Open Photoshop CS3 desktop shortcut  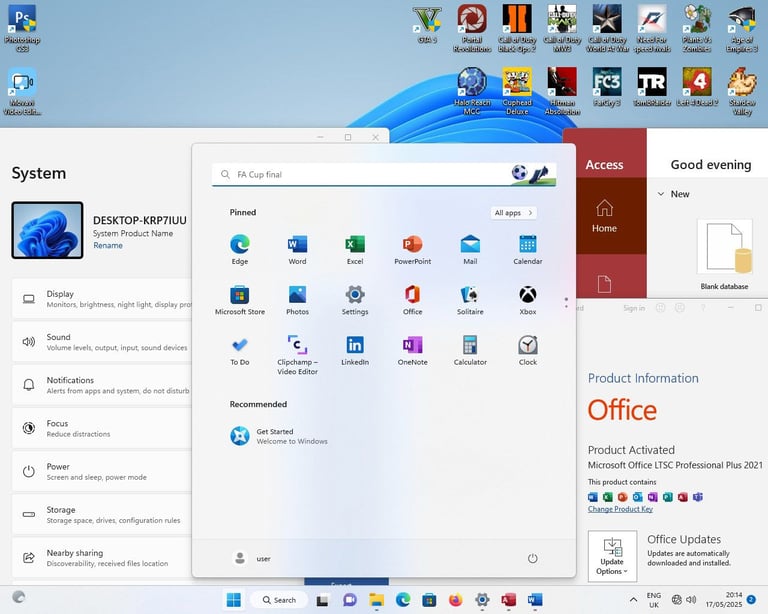click(22, 27)
